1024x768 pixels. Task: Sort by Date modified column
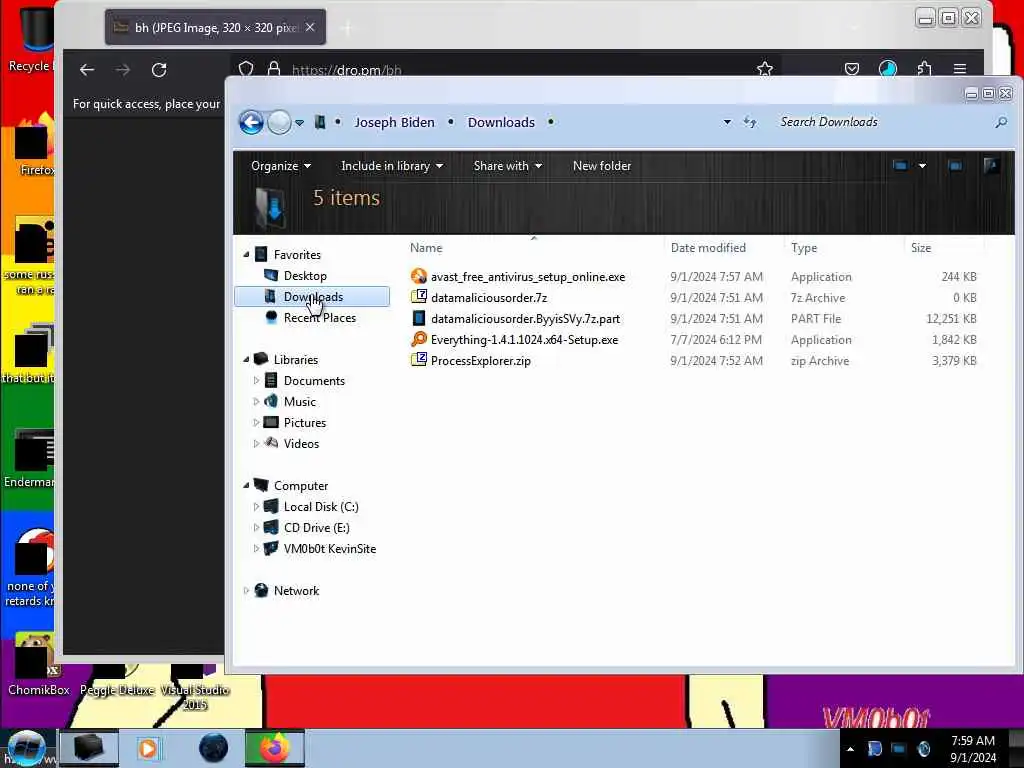click(x=708, y=248)
